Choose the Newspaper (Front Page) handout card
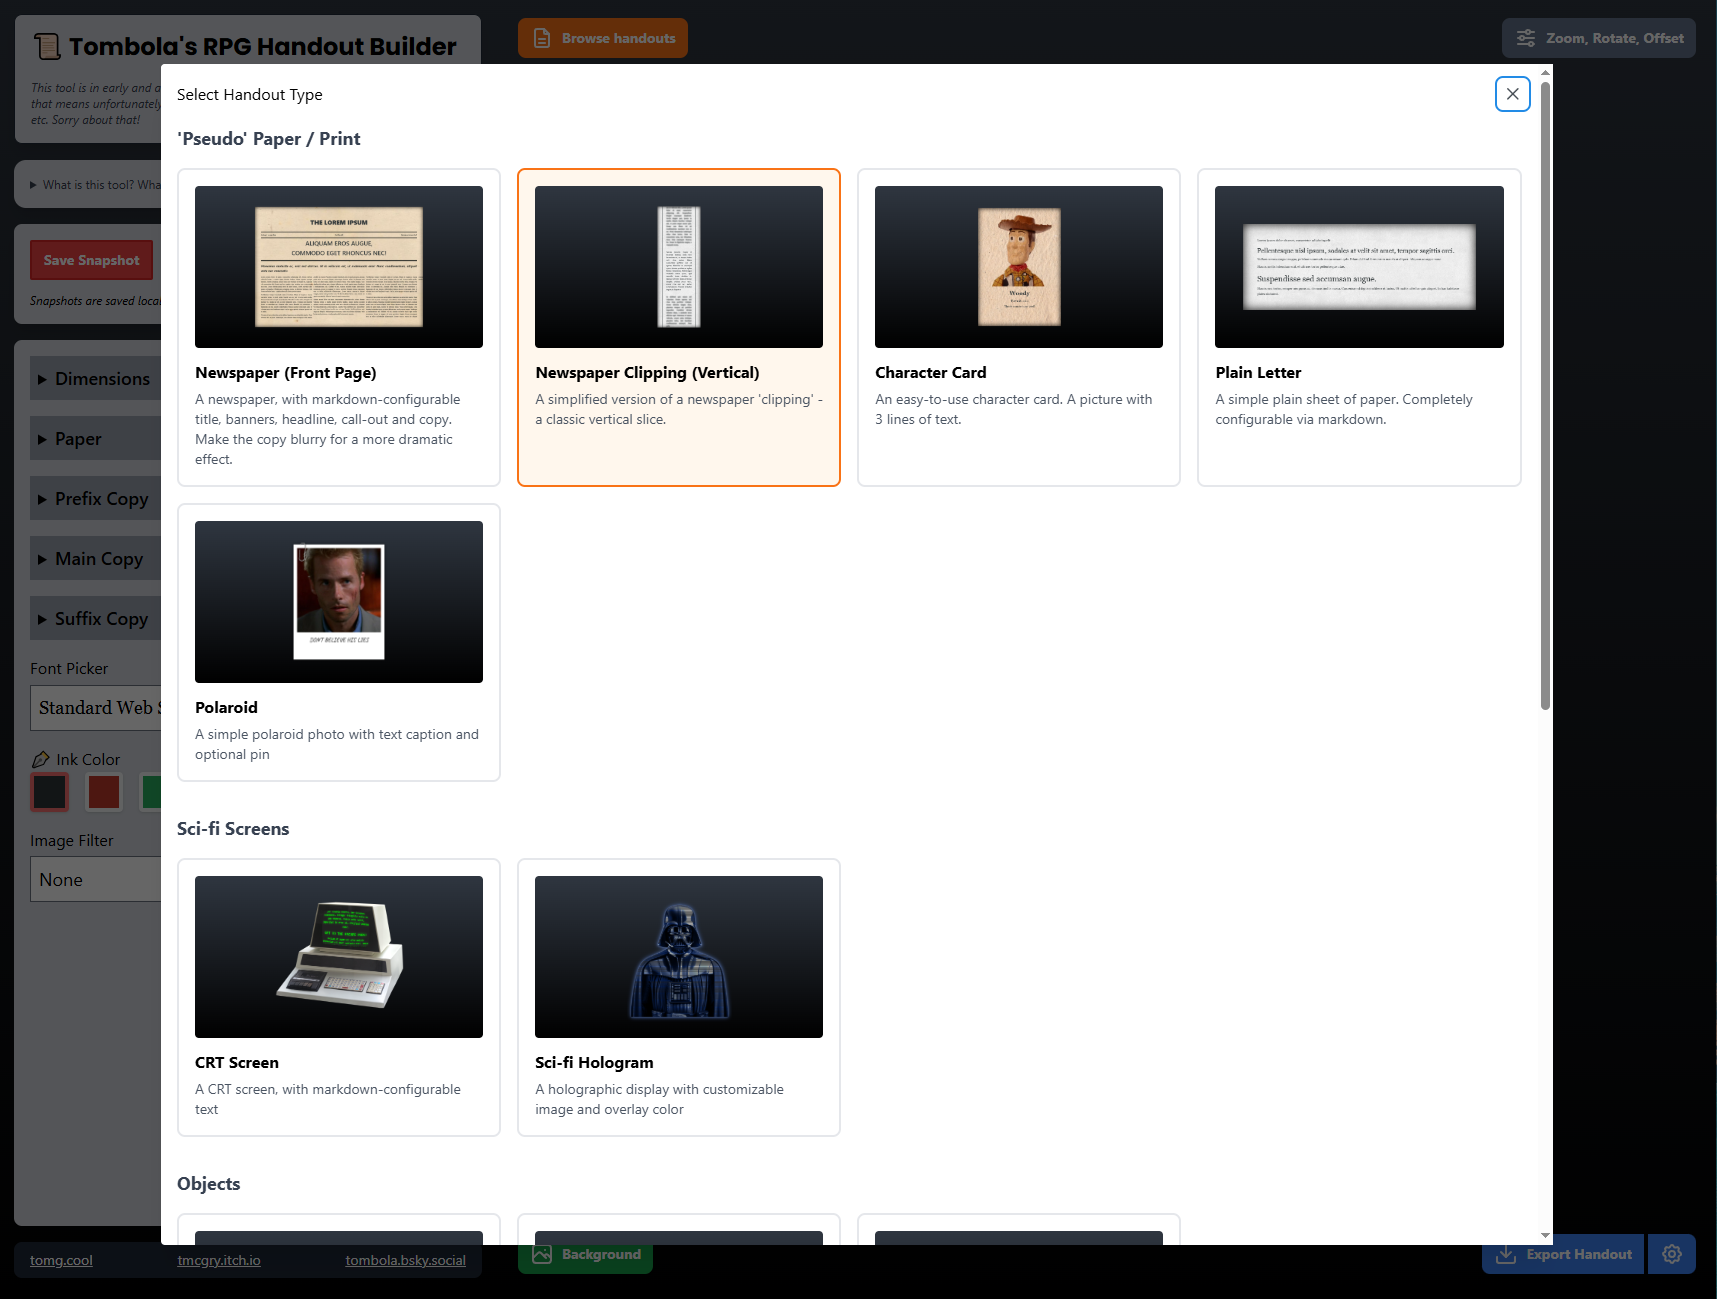Image resolution: width=1717 pixels, height=1299 pixels. [339, 327]
